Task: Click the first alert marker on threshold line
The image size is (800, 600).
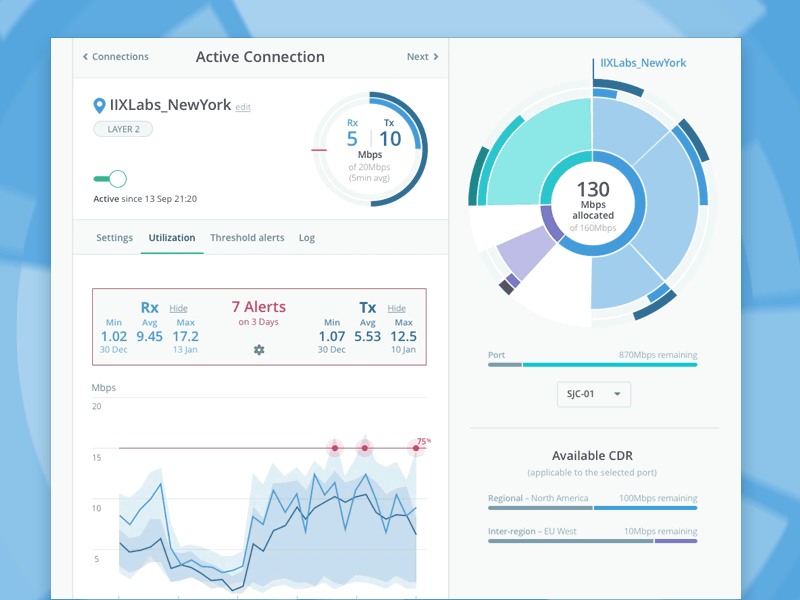Action: click(335, 448)
